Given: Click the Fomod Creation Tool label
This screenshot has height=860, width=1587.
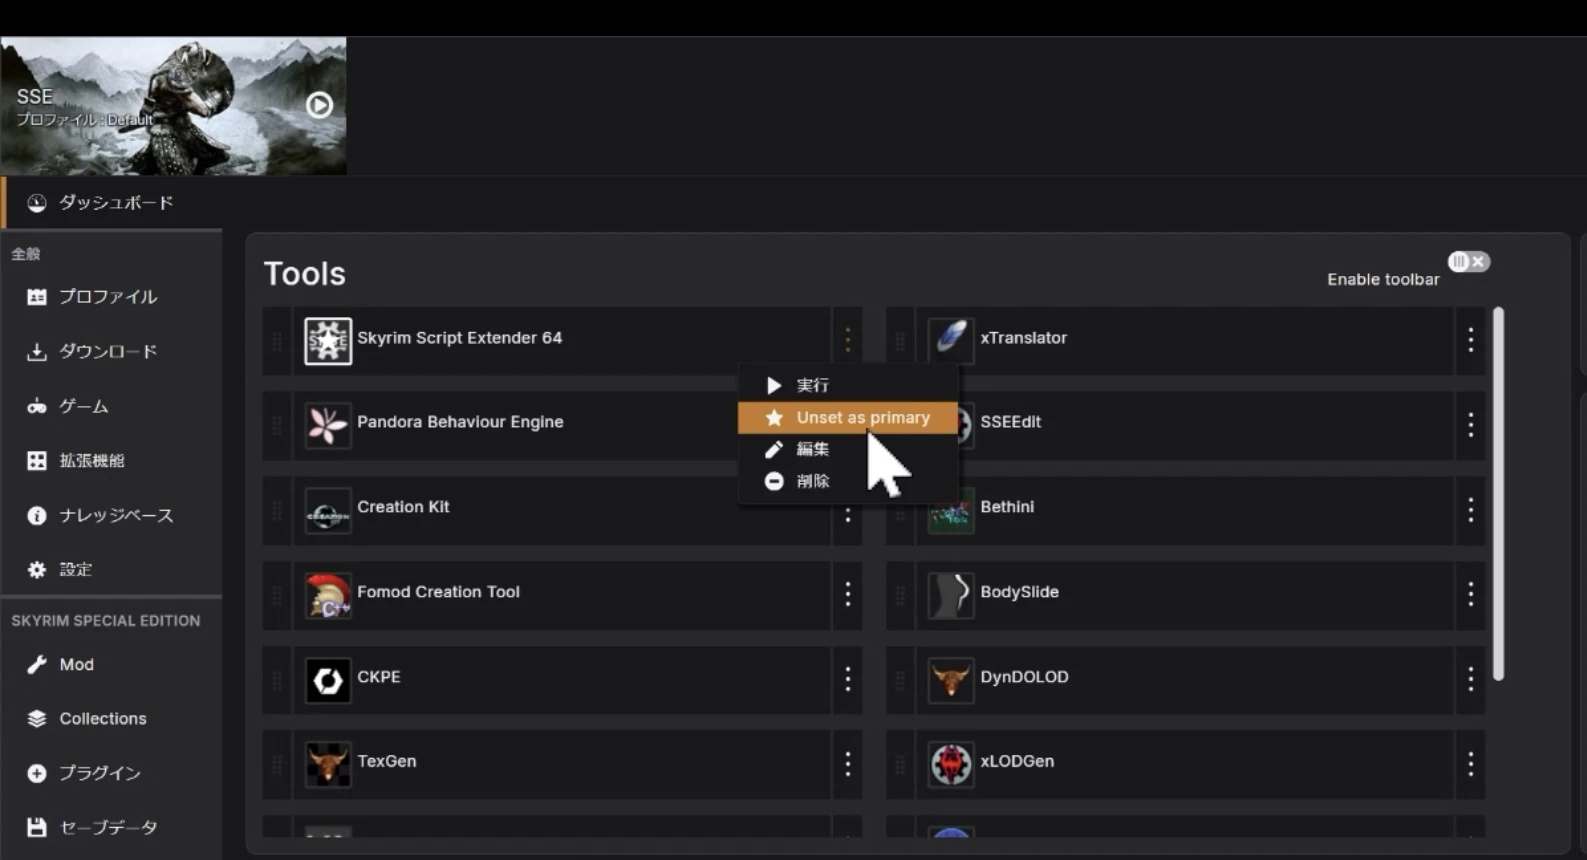Looking at the screenshot, I should point(438,592).
